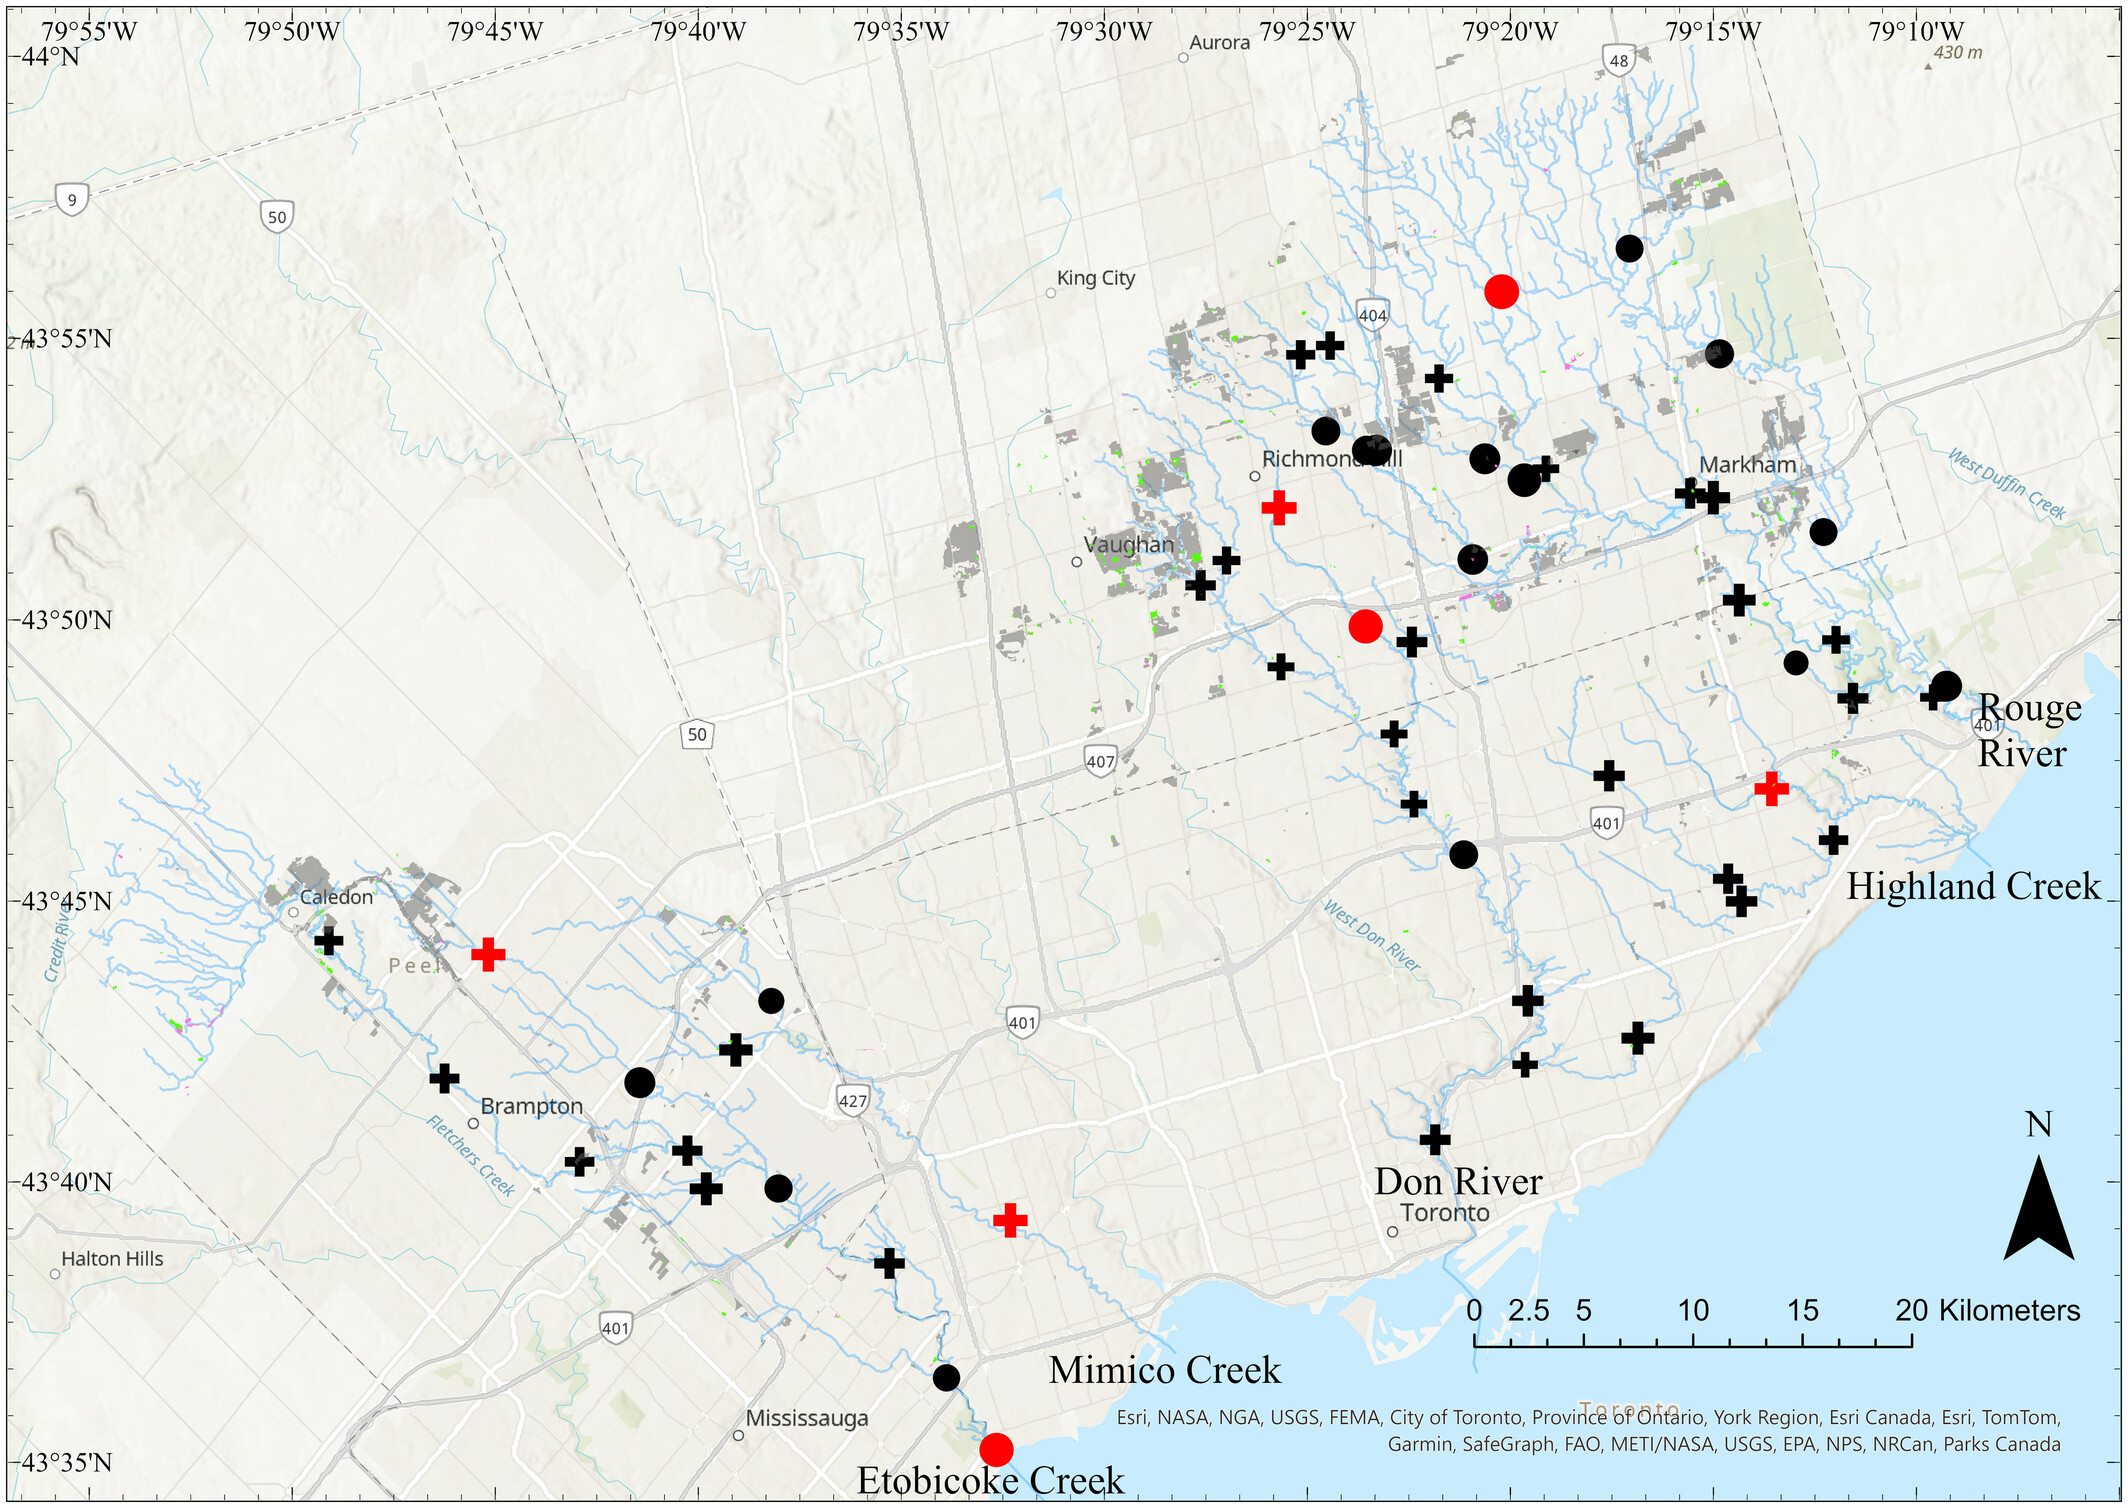This screenshot has height=1508, width=2128.
Task: Select the black circle beside Rouge River label
Action: [x=1946, y=686]
